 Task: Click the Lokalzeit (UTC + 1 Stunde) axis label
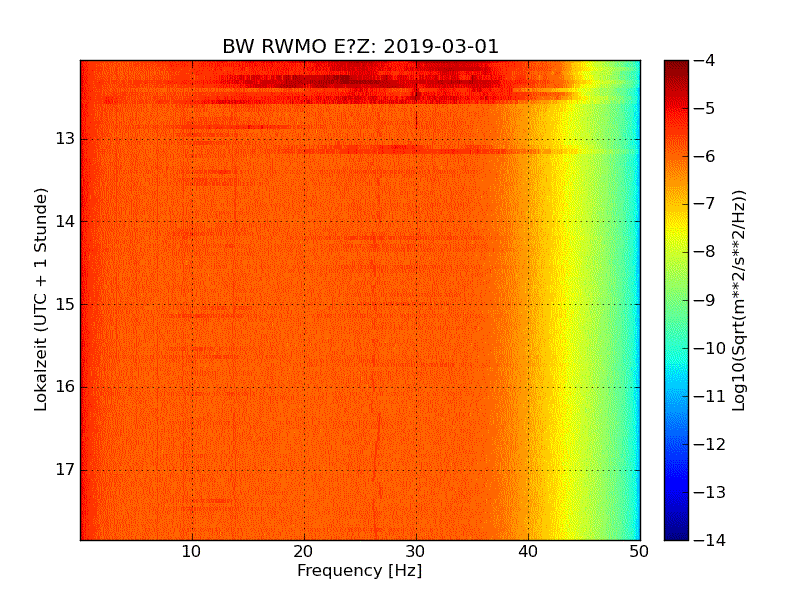(x=41, y=299)
